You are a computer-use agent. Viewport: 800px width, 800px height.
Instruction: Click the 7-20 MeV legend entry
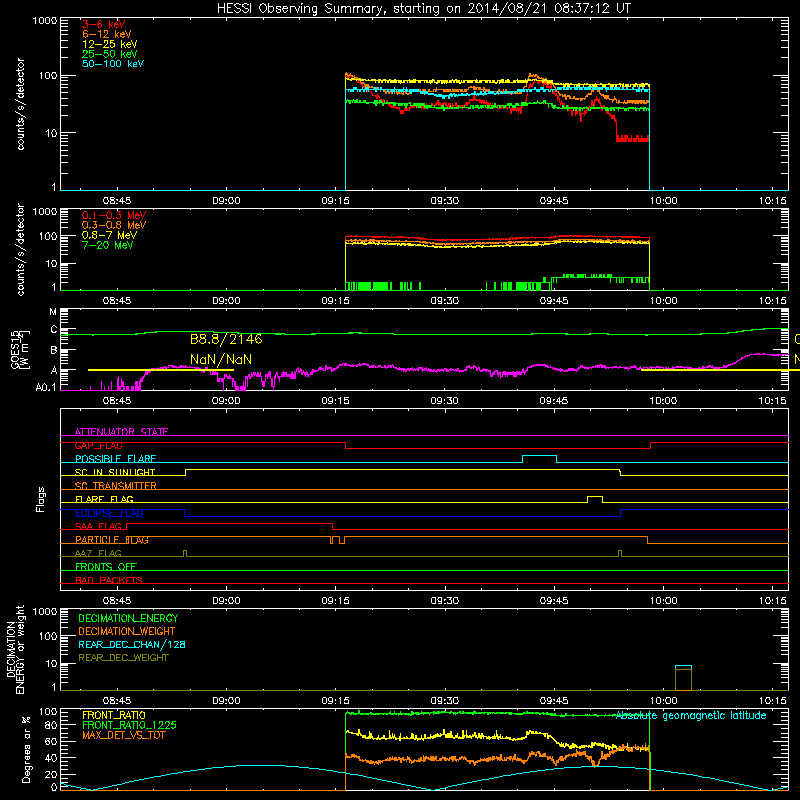(107, 245)
